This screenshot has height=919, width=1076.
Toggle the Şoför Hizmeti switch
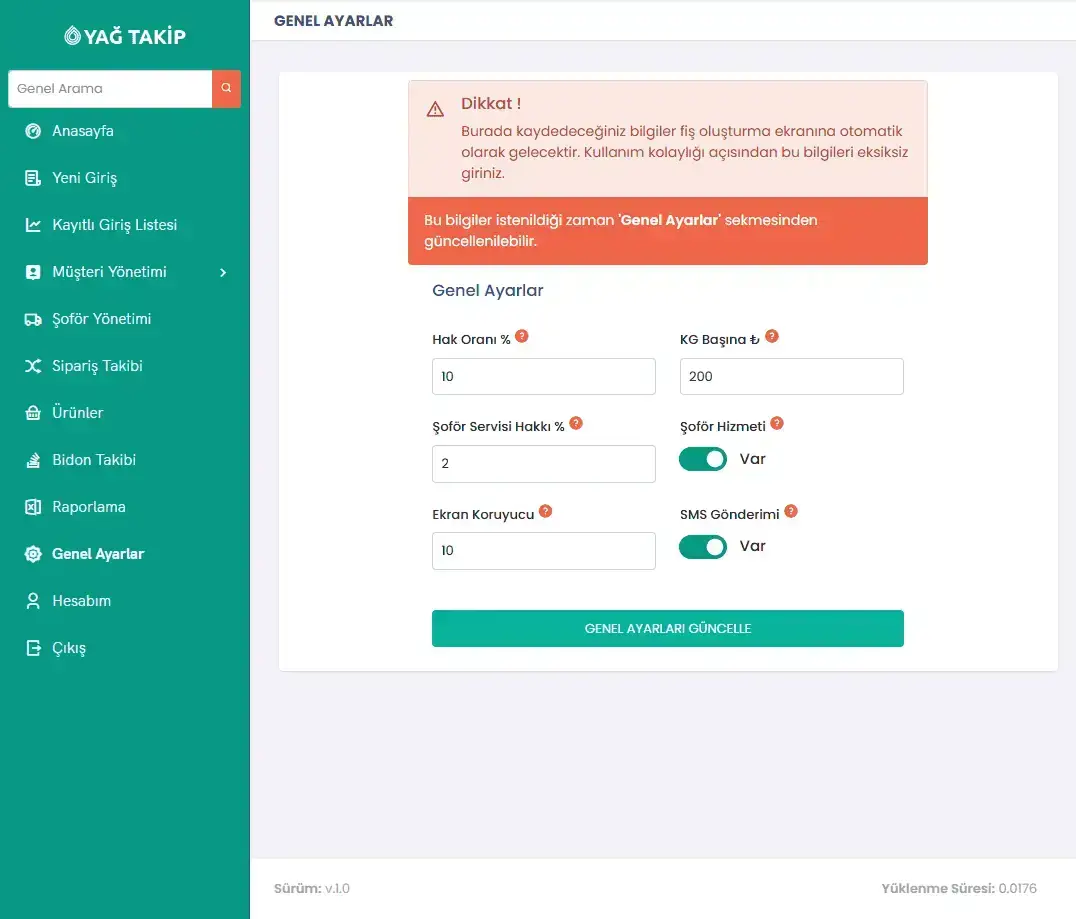[x=703, y=459]
